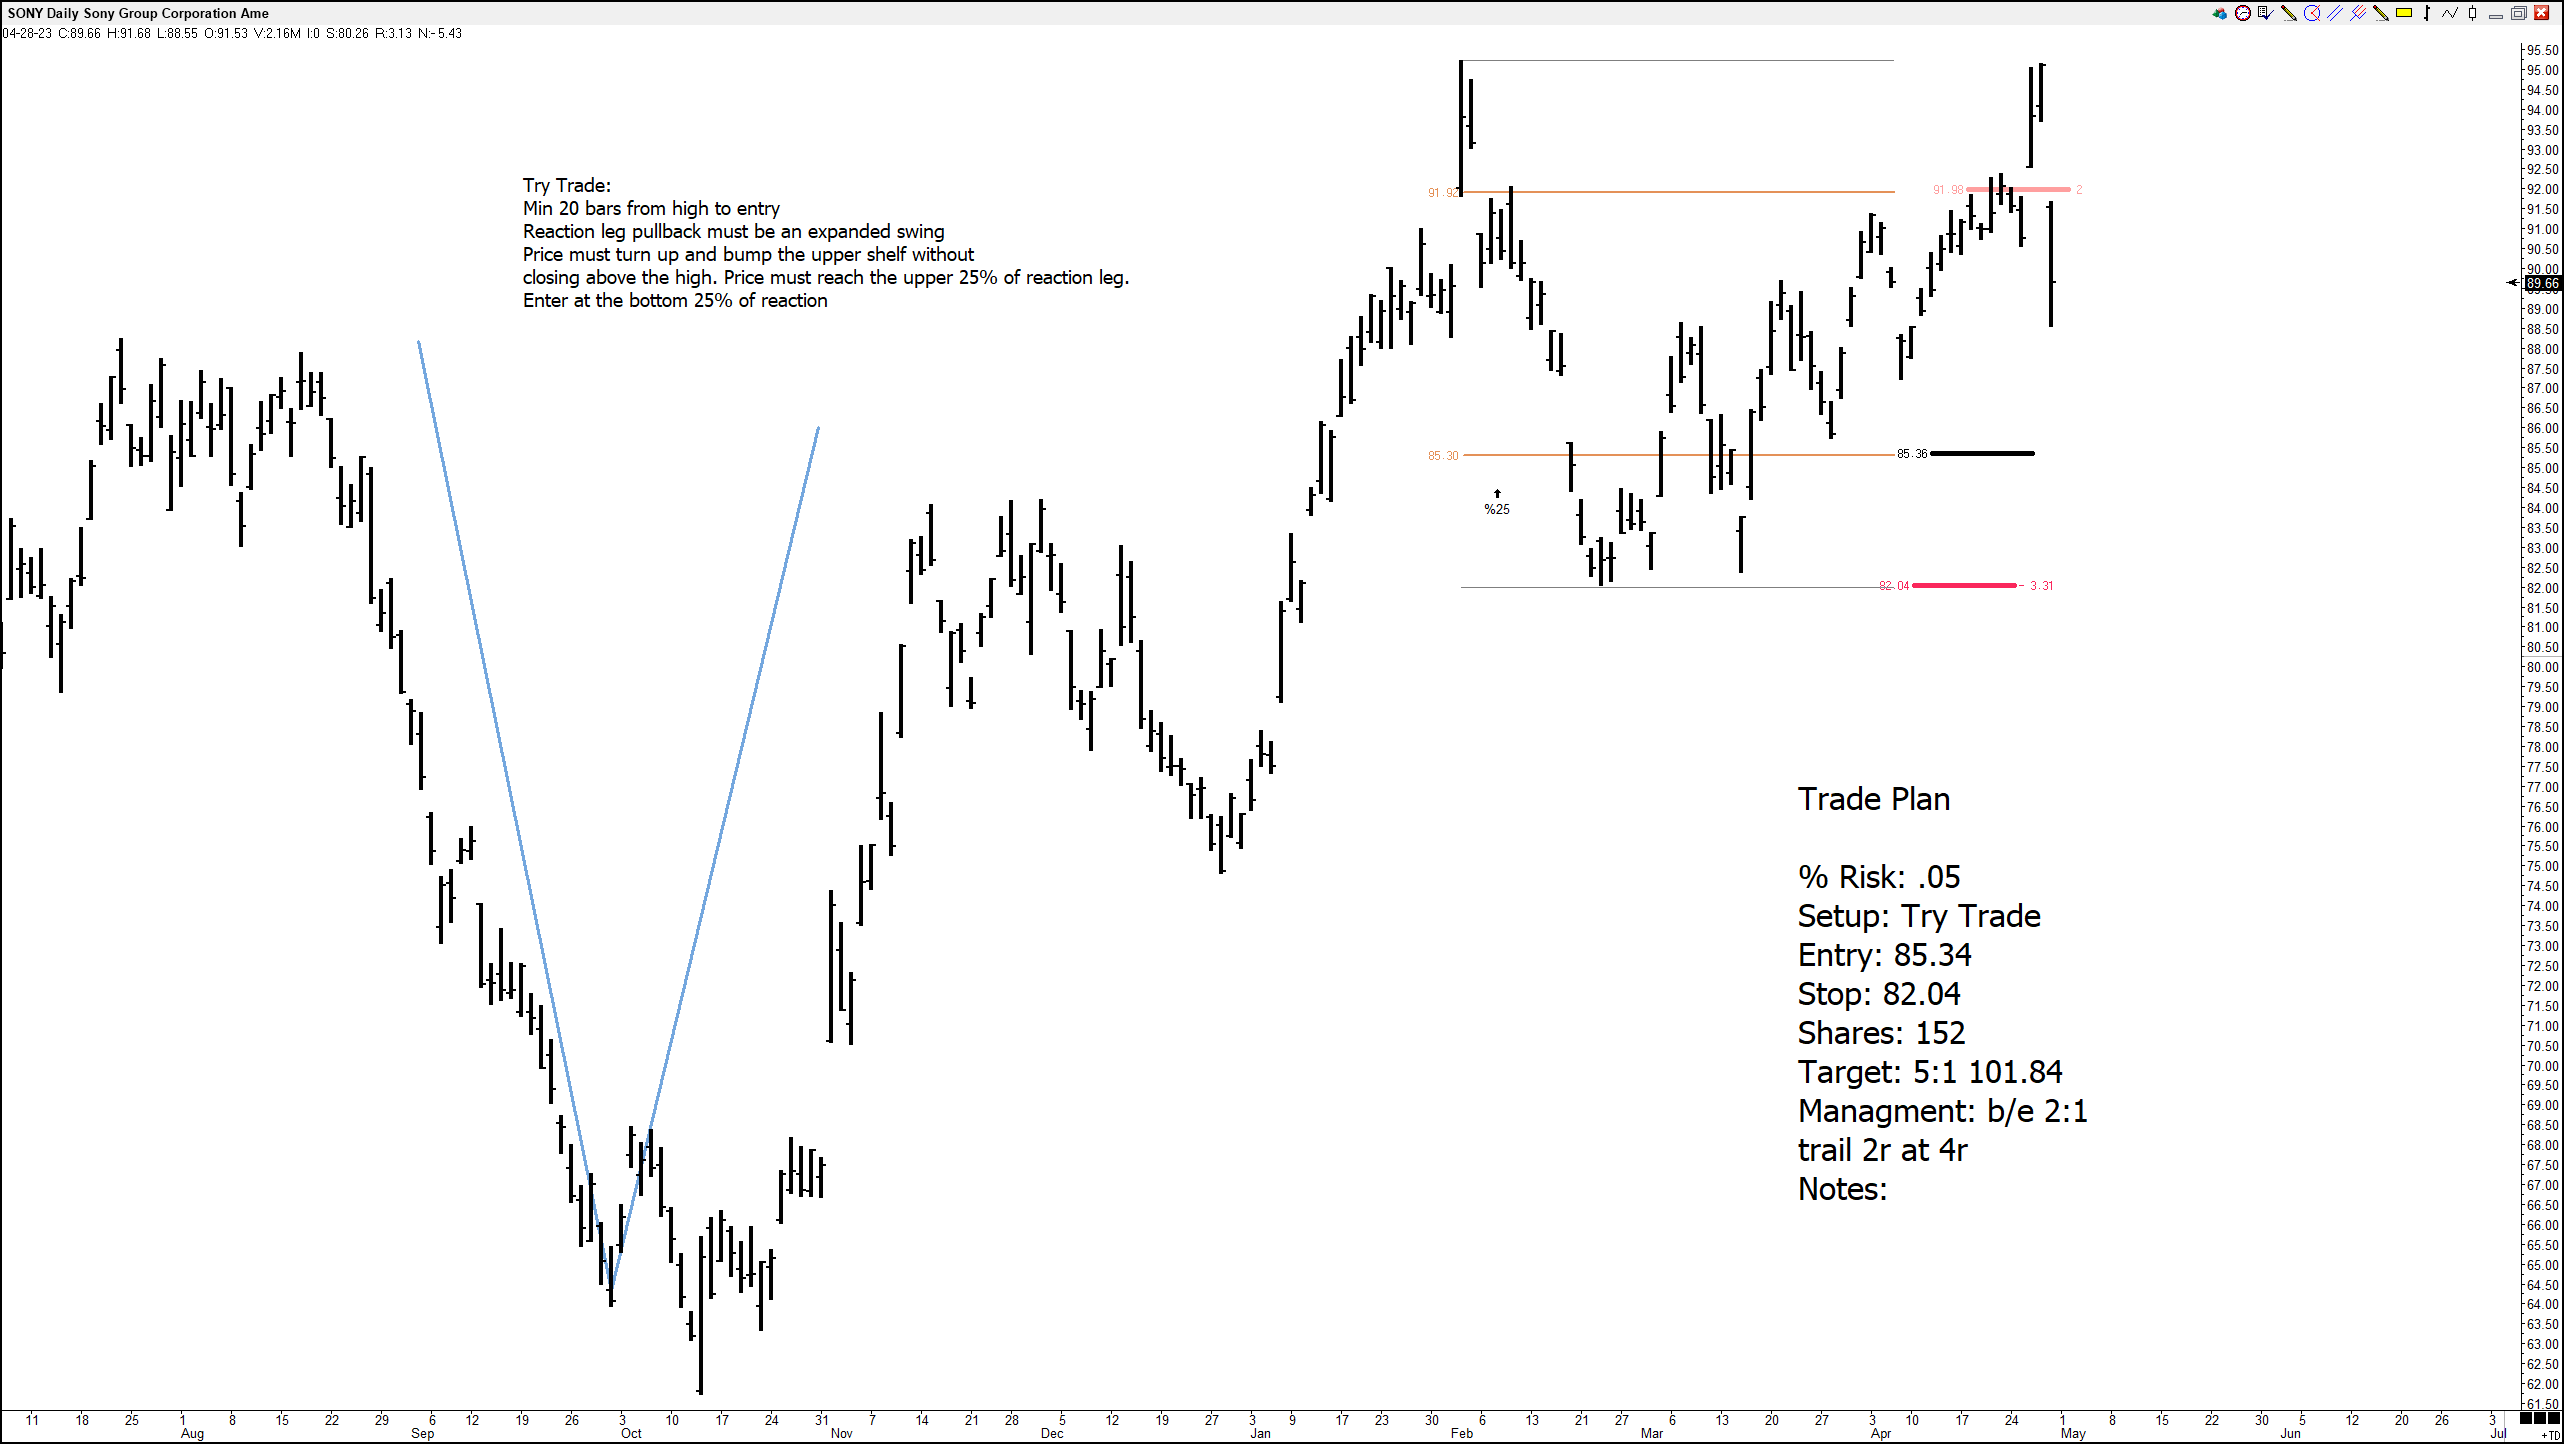
Task: Click the SONY Daily chart title
Action: [138, 13]
